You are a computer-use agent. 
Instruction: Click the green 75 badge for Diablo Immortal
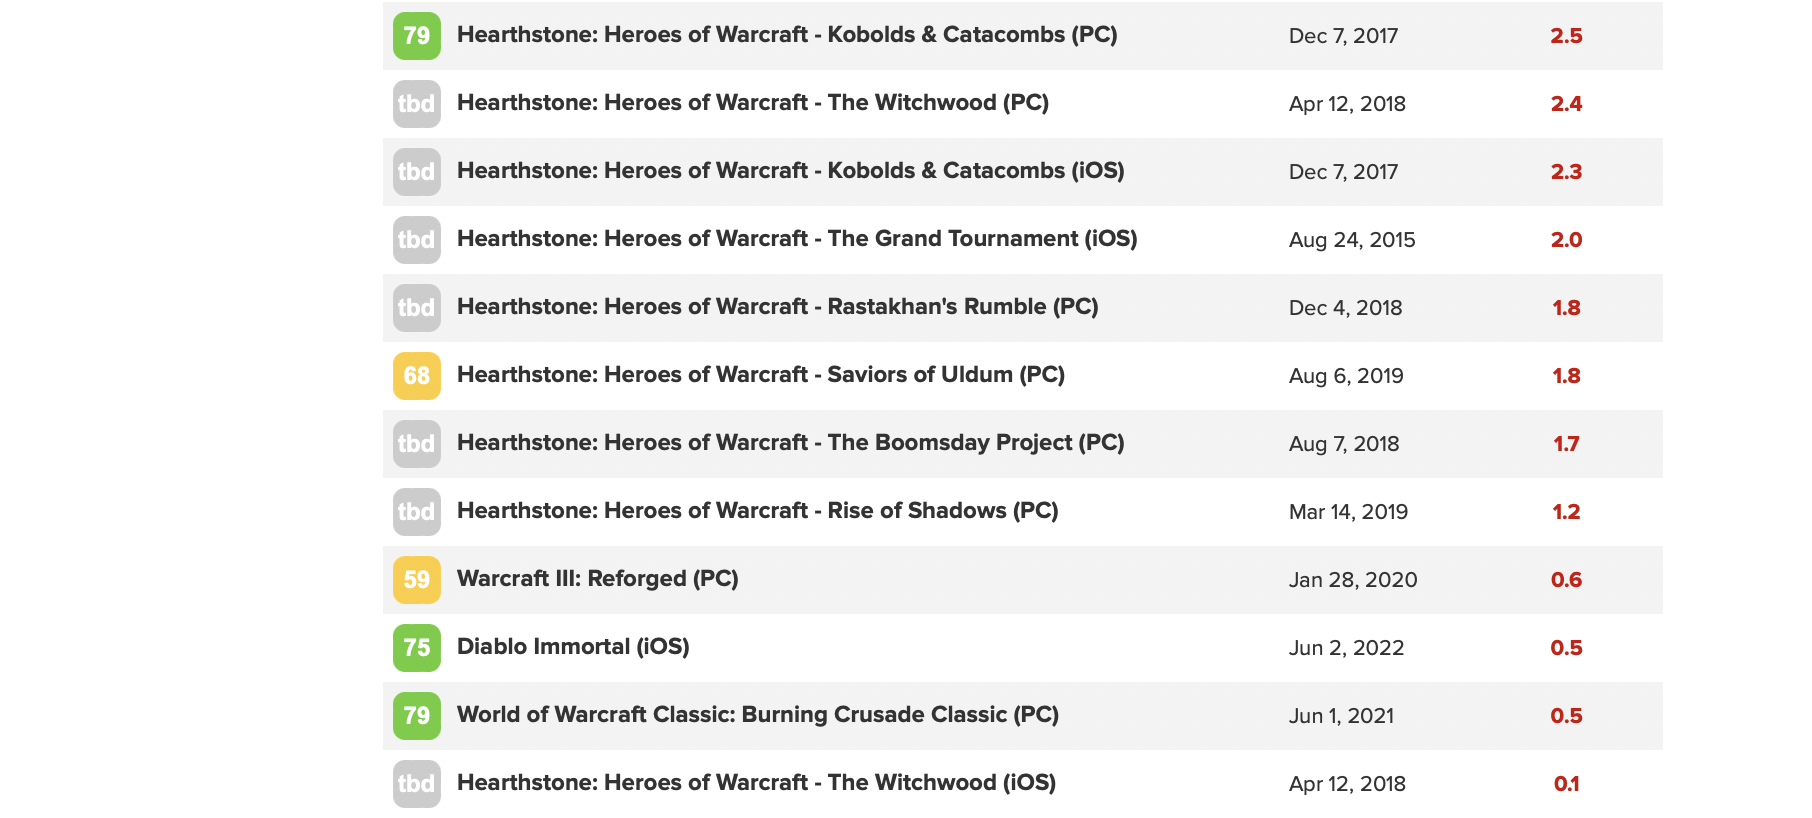pos(416,648)
